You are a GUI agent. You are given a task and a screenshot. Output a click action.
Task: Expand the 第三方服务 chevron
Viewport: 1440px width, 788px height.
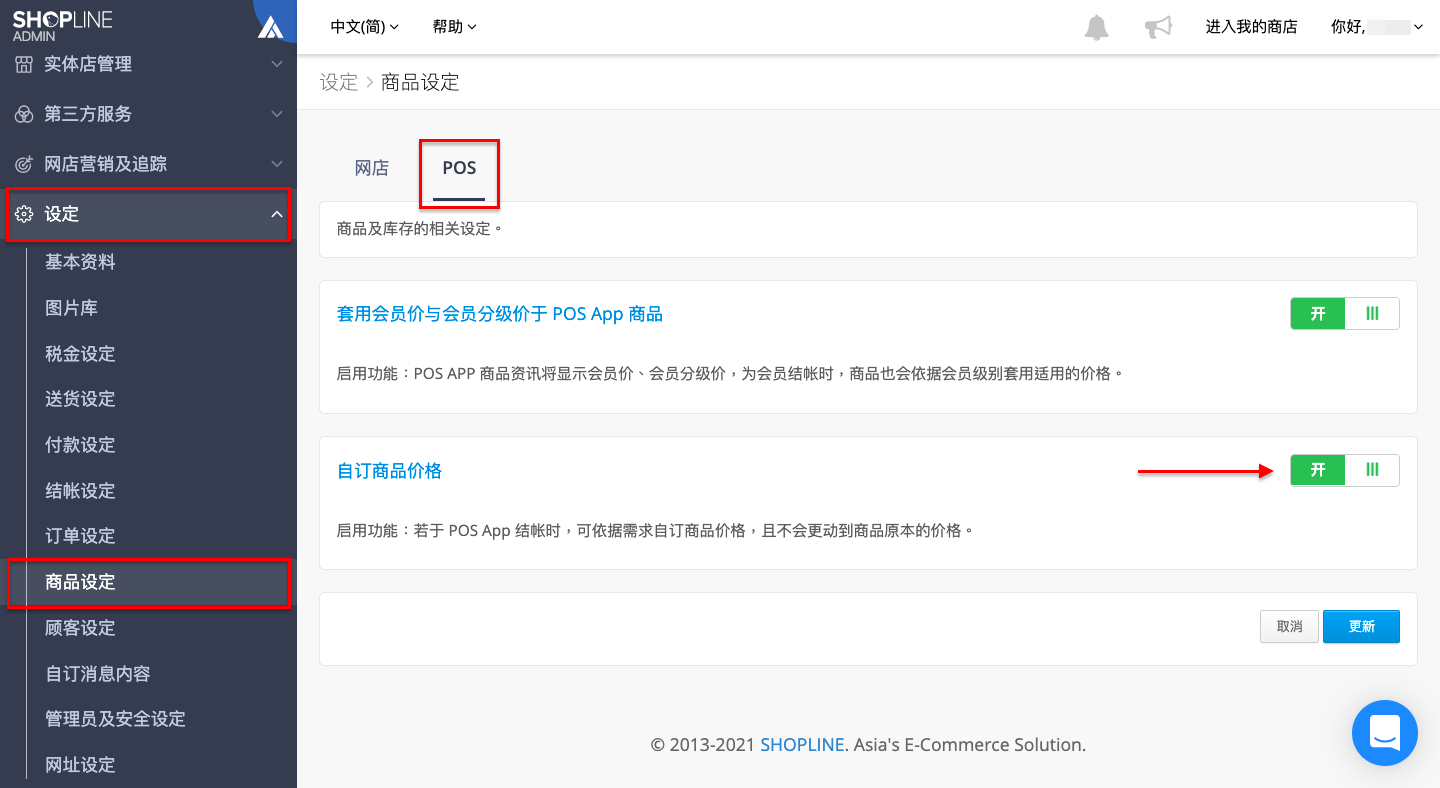(277, 114)
